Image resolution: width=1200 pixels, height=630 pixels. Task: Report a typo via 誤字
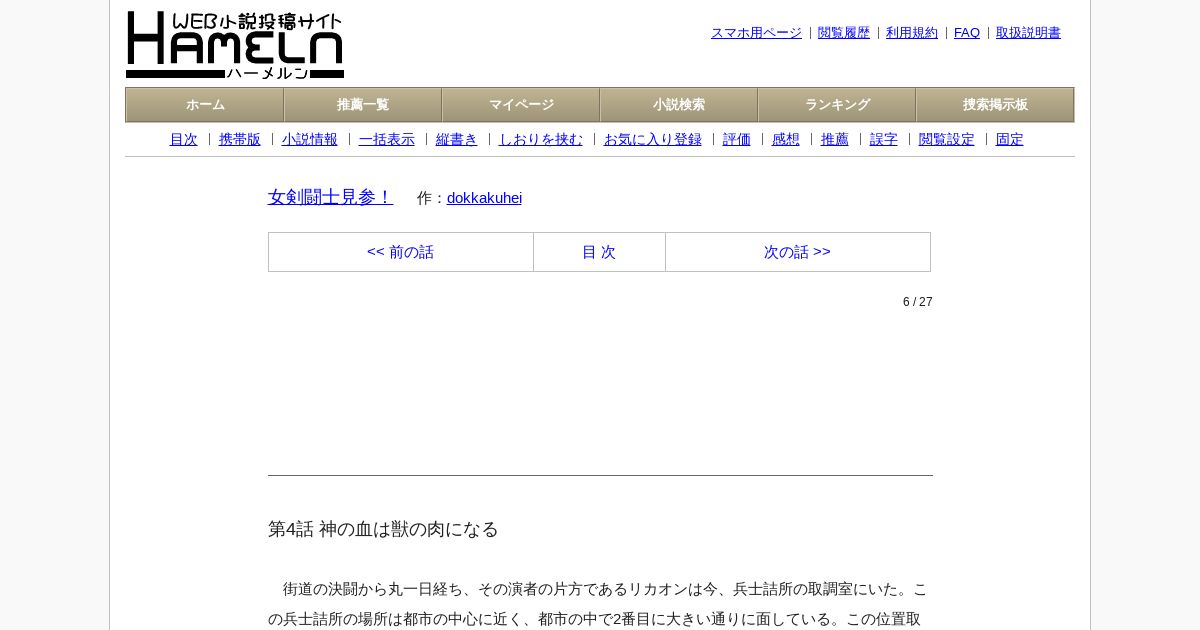point(884,139)
